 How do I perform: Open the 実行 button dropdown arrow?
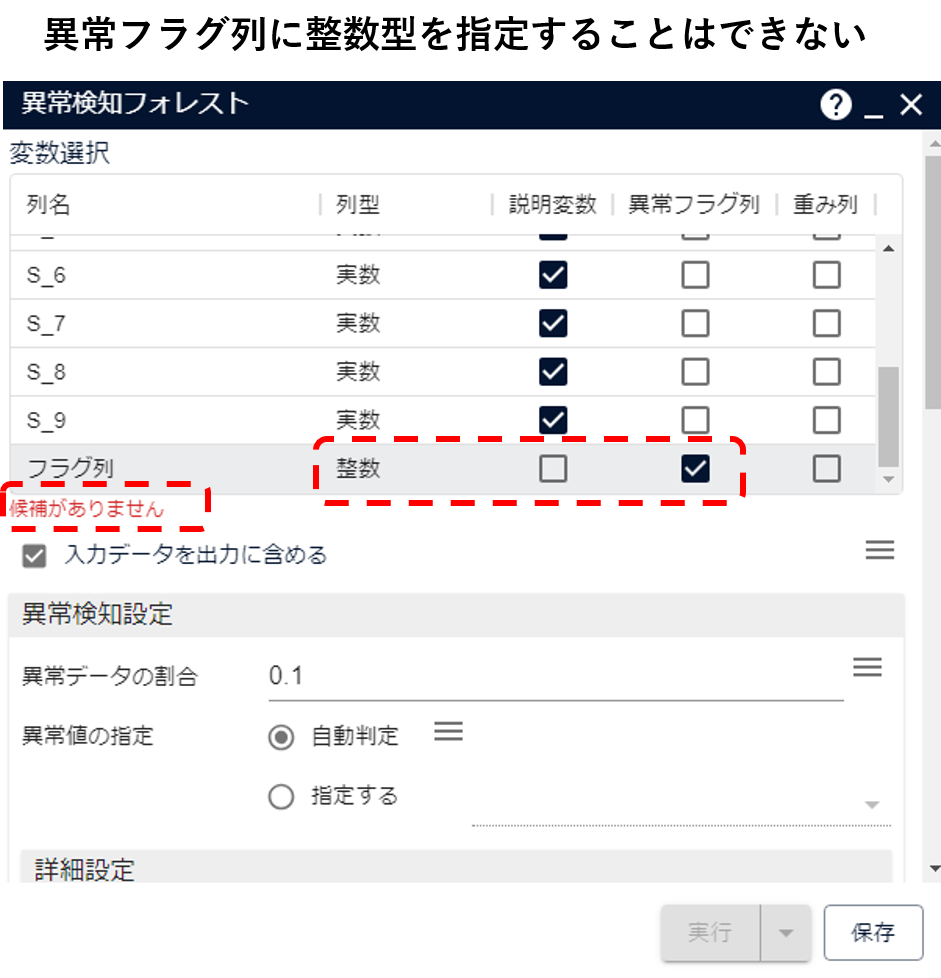point(786,933)
